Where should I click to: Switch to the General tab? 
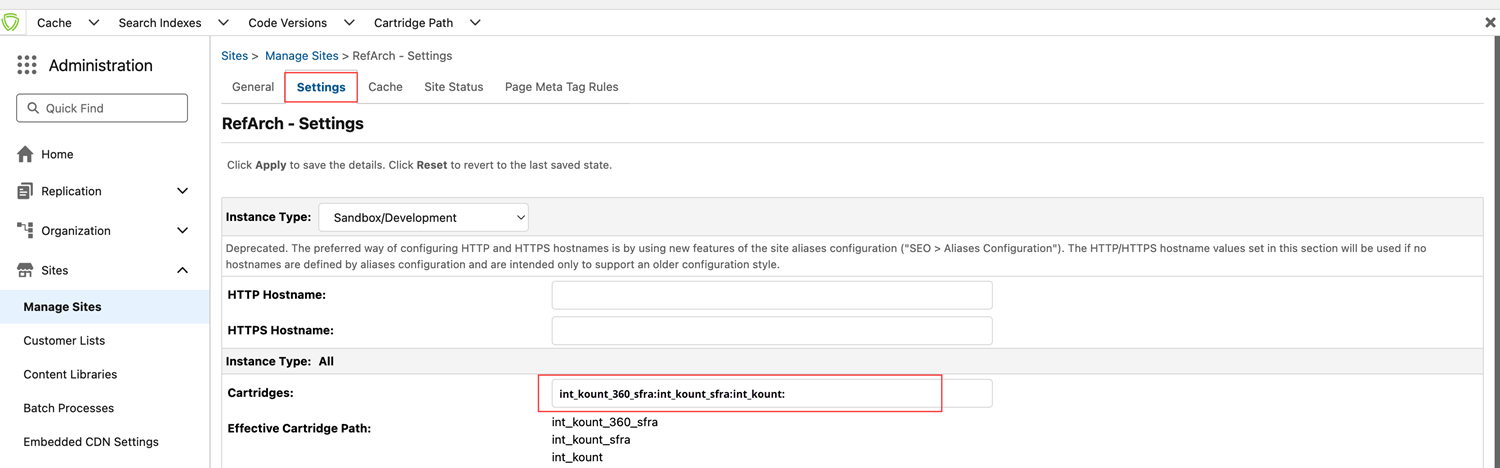tap(253, 87)
